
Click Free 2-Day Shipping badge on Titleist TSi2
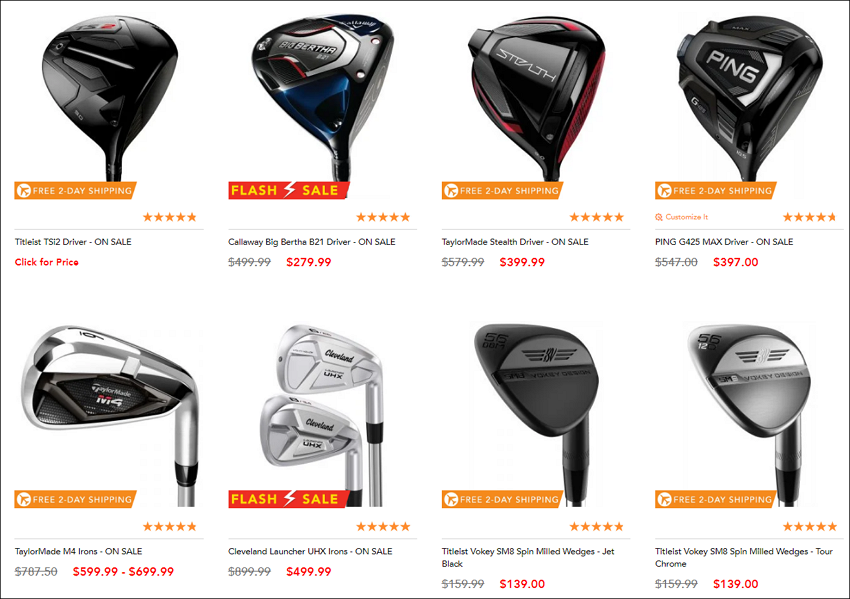click(x=75, y=190)
